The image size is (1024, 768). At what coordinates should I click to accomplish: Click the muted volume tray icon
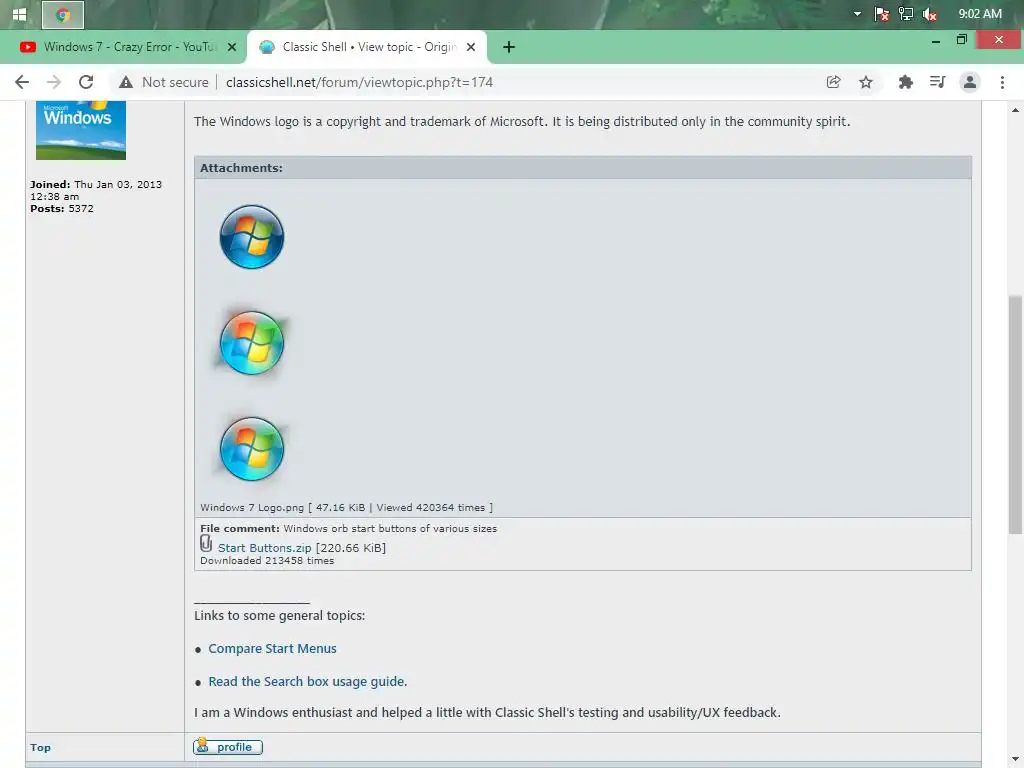coord(930,14)
